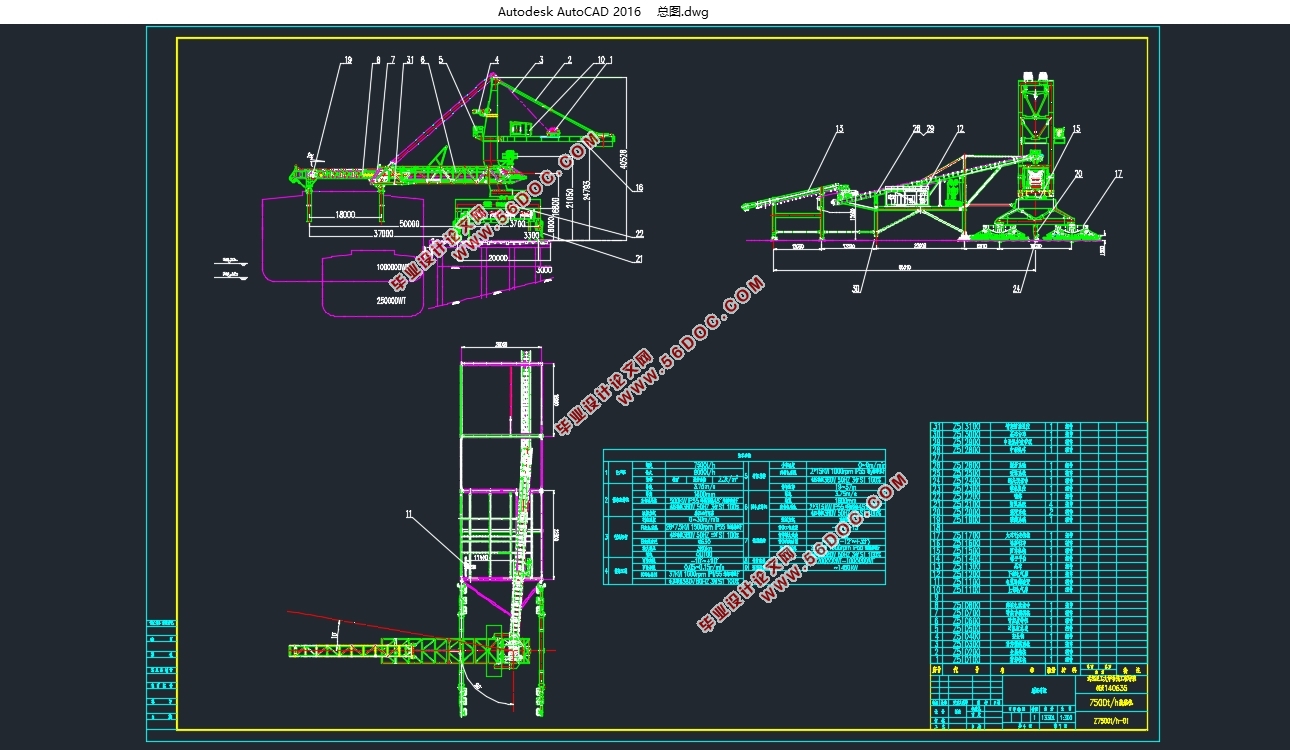Click the title bar text 总图.dwg

coord(682,12)
